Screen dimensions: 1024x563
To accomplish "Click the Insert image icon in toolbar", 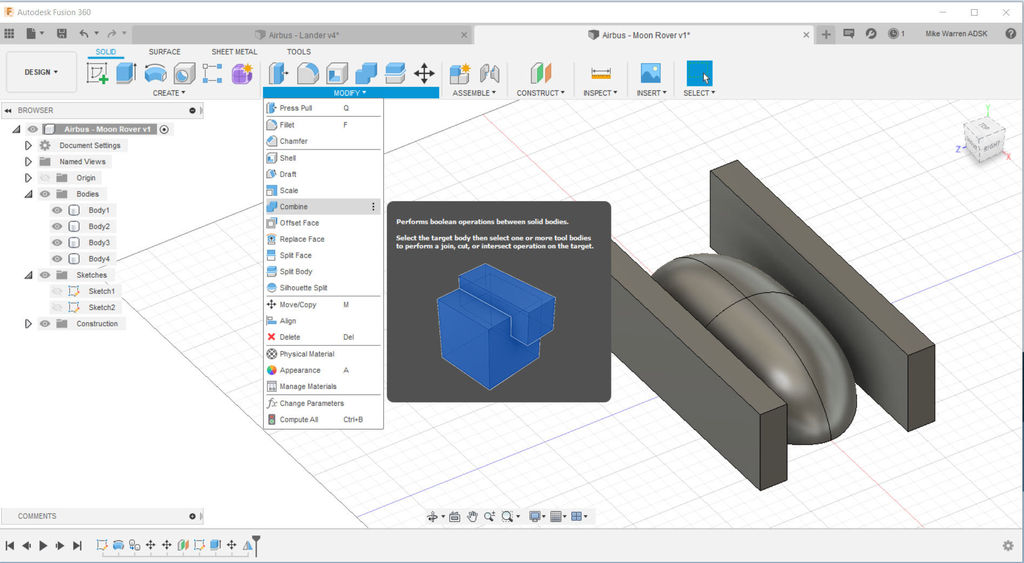I will point(650,73).
